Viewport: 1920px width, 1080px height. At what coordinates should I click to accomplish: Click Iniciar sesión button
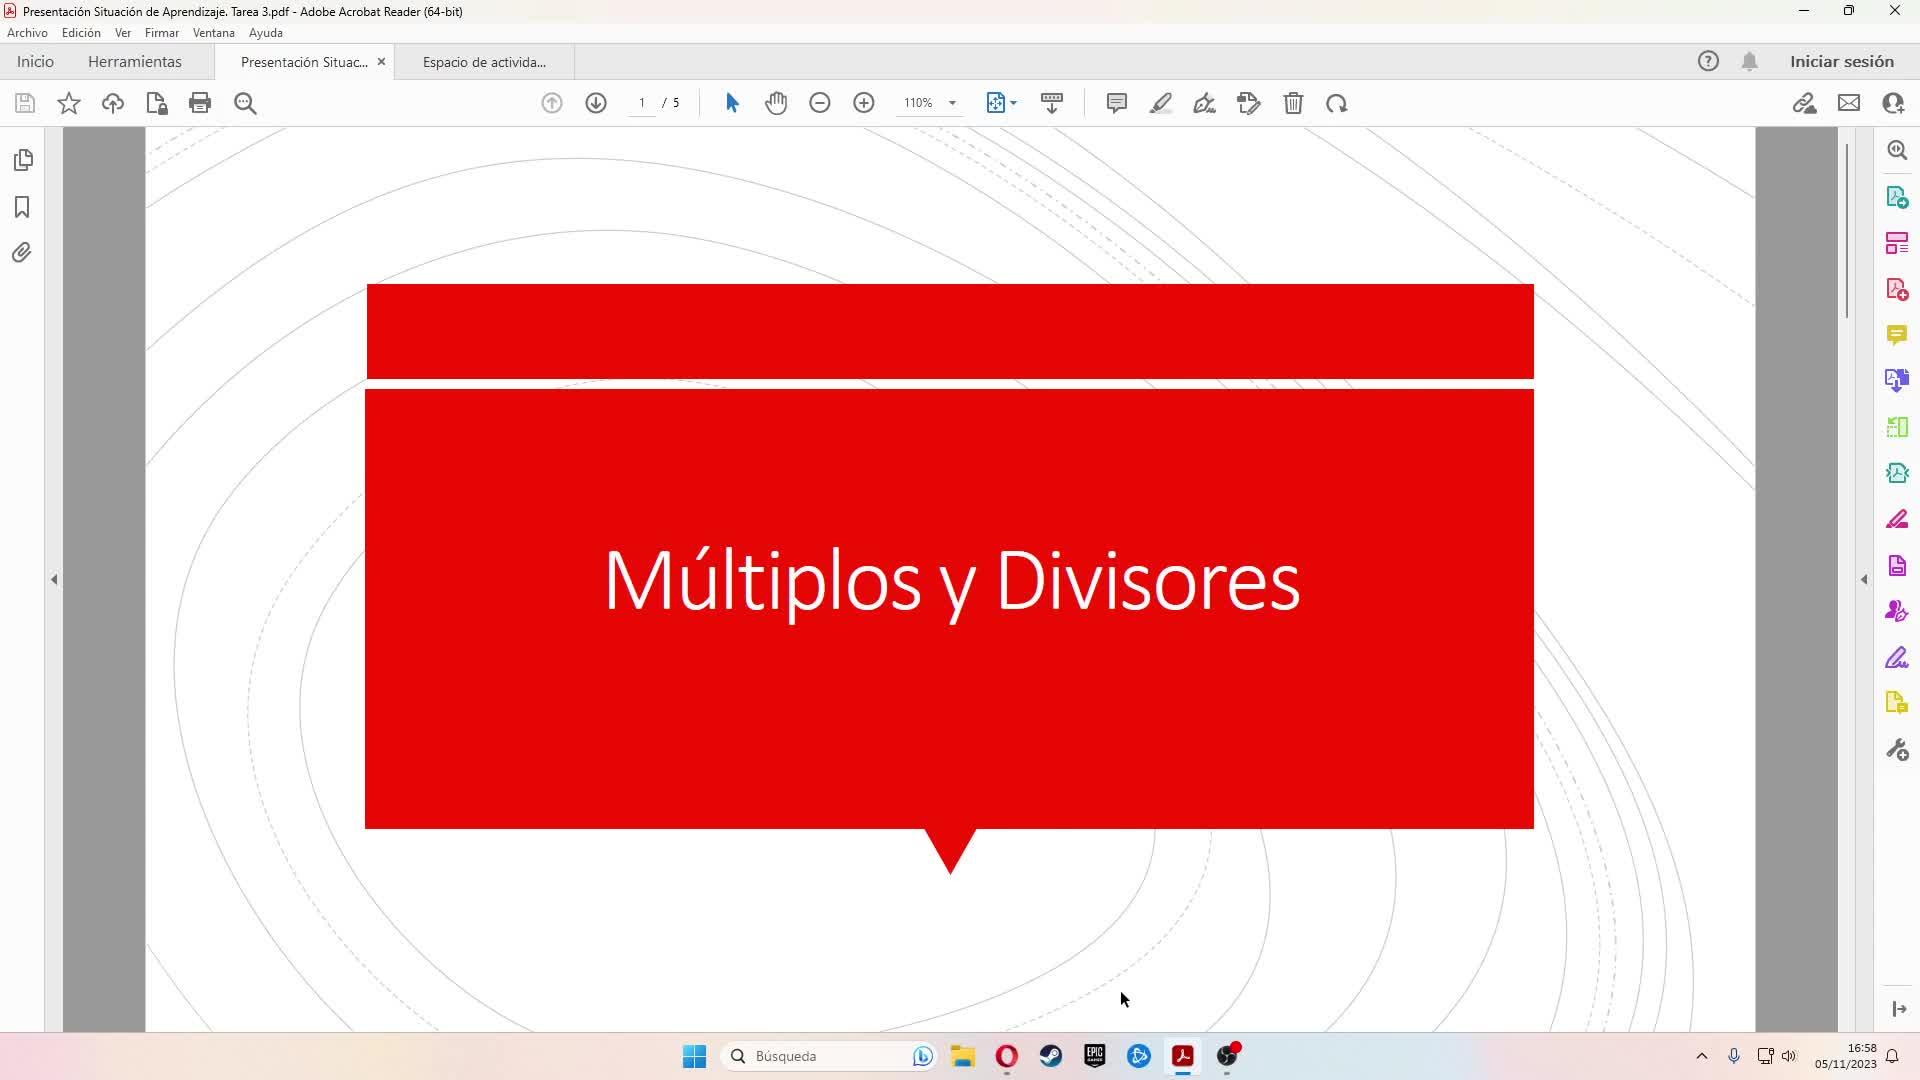(x=1841, y=62)
